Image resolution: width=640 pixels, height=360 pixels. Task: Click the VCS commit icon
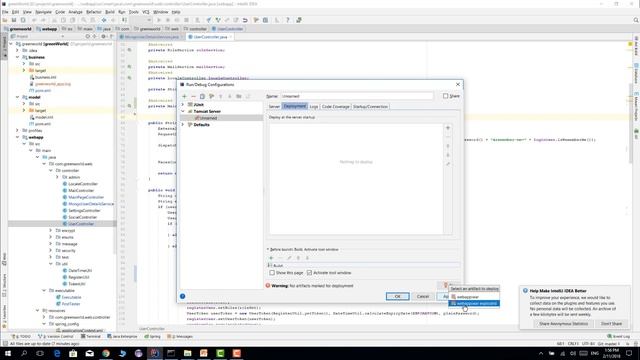click(218, 20)
